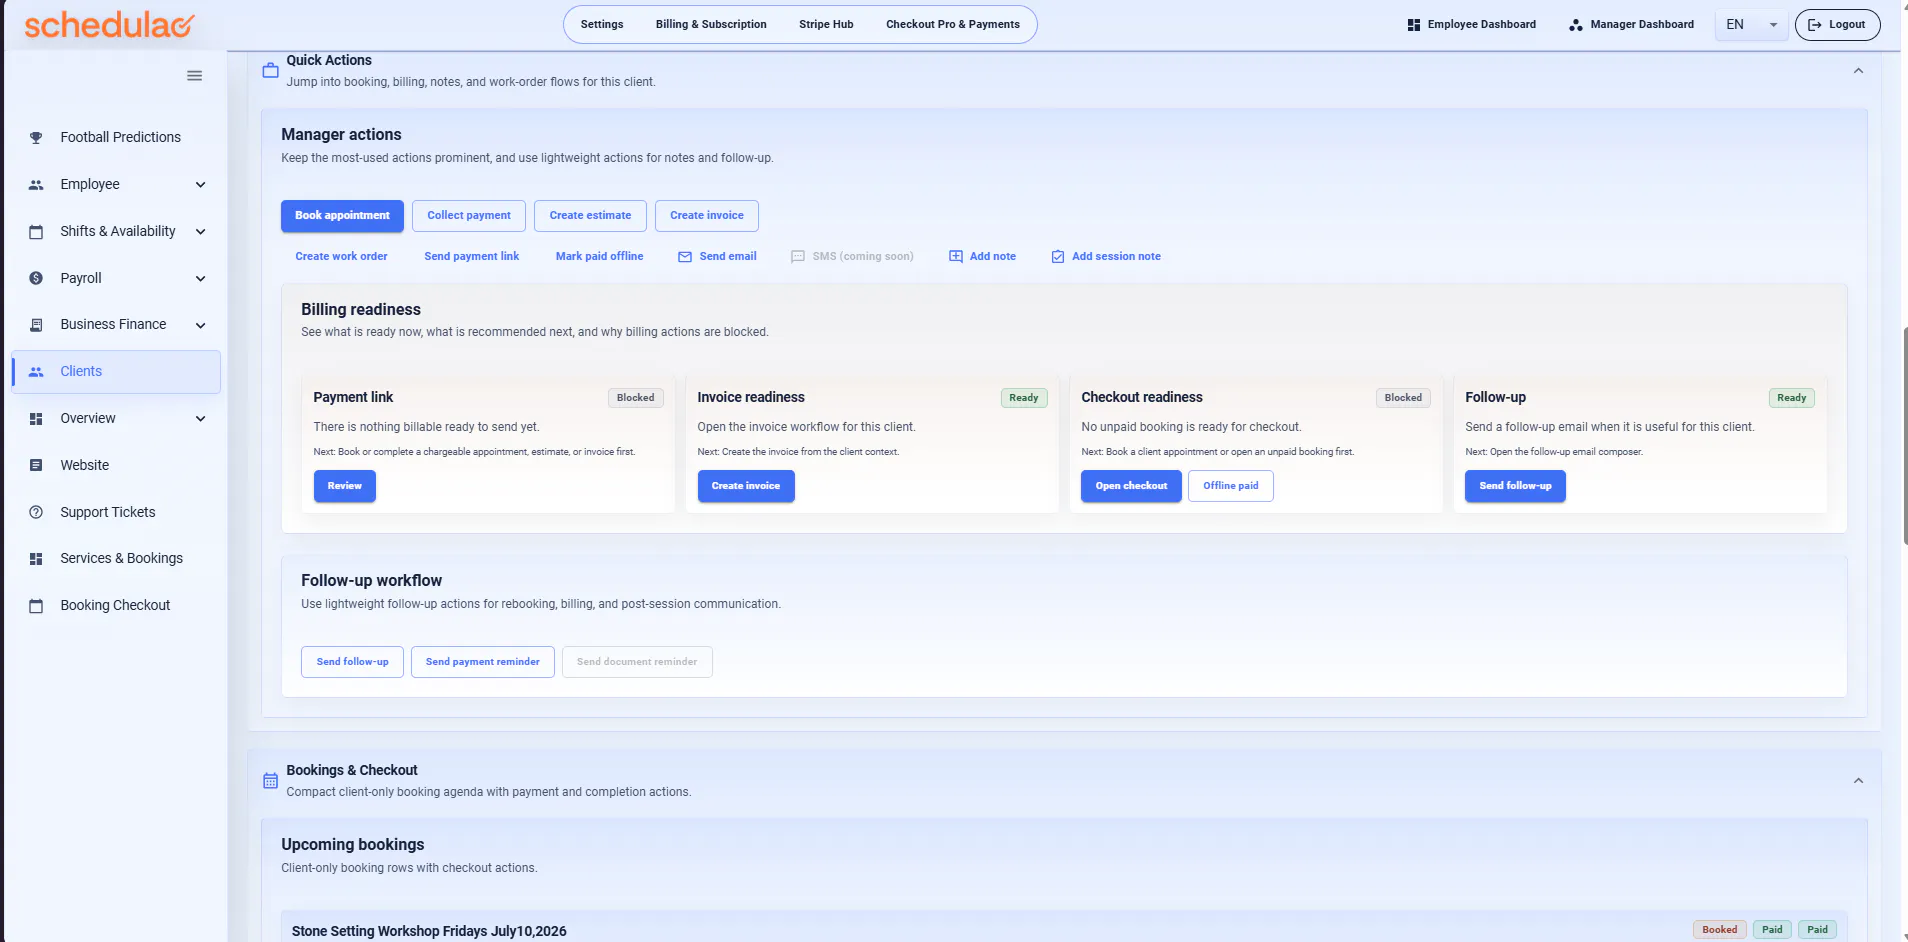Click the Website page icon

point(36,465)
